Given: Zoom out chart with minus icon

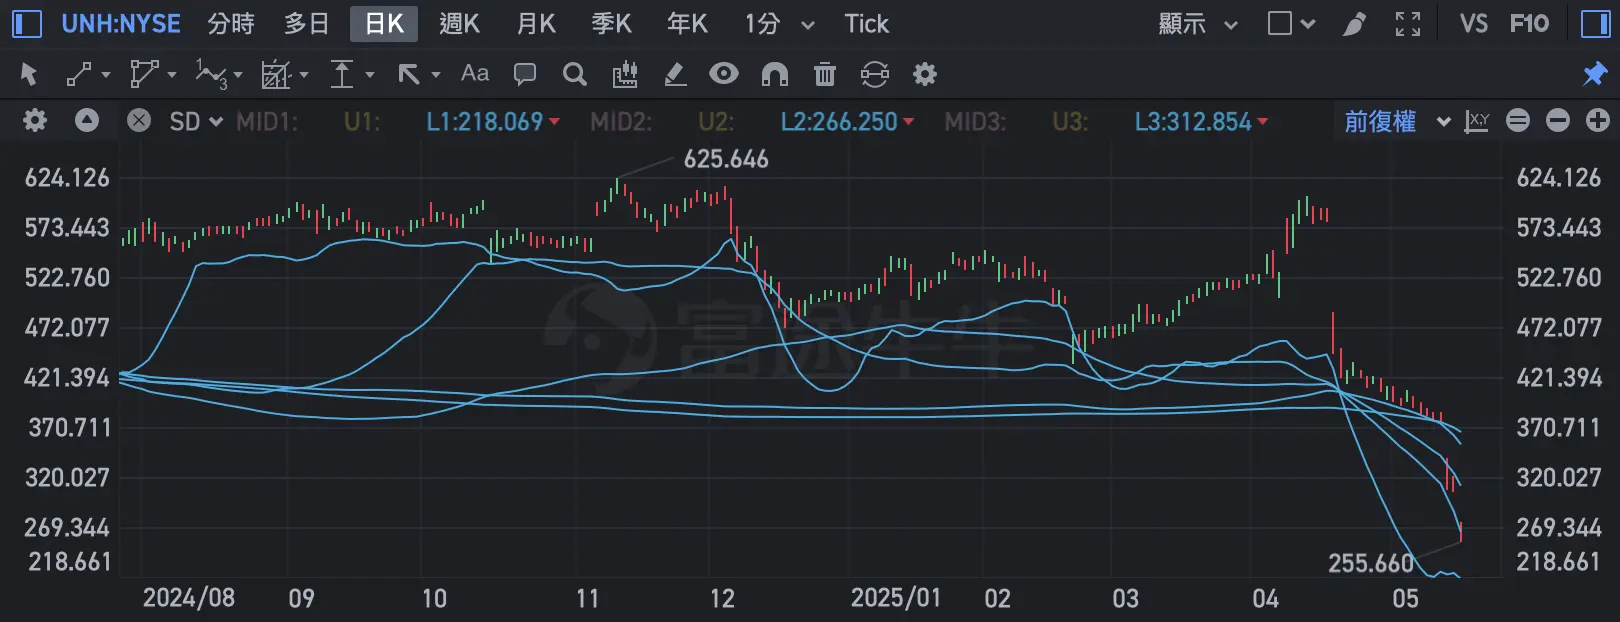Looking at the screenshot, I should 1558,121.
